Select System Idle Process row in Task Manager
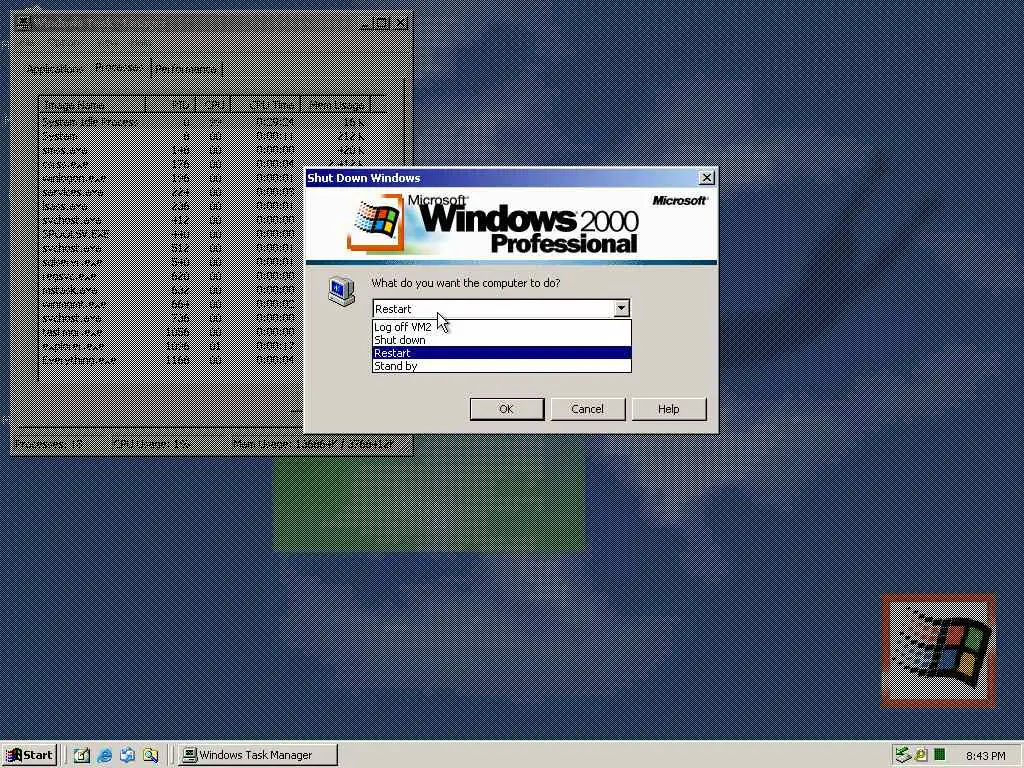Screen dimensions: 1024x768 [203, 122]
